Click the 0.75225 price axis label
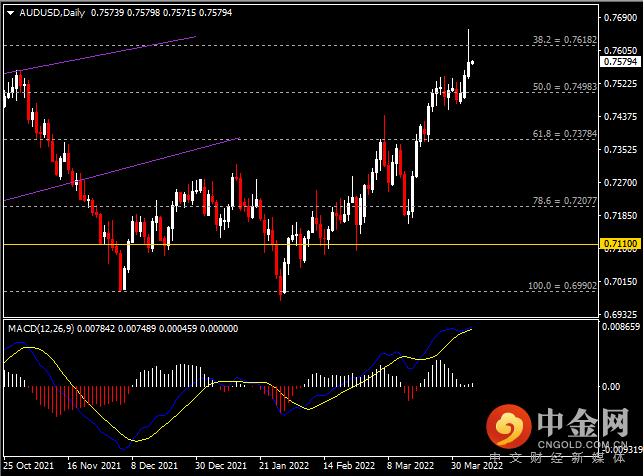The width and height of the screenshot is (643, 476). click(x=620, y=84)
